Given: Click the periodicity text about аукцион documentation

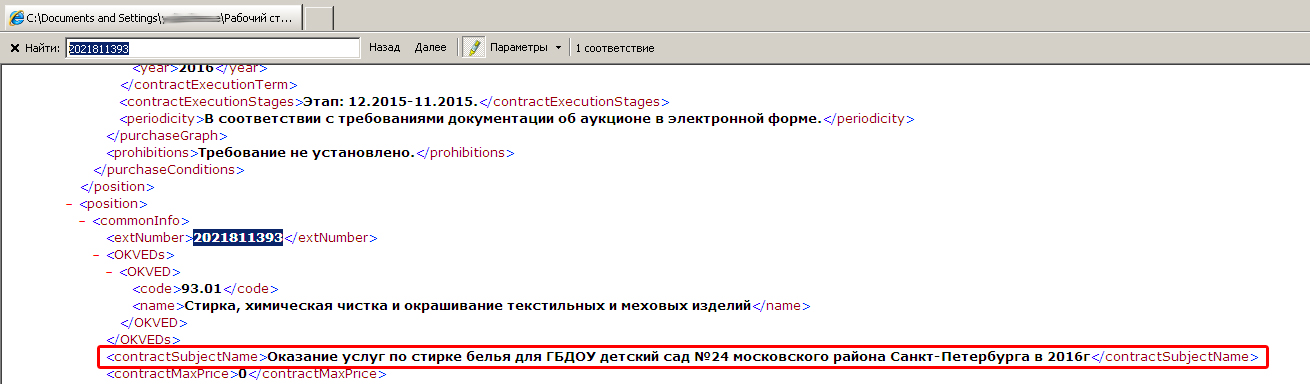Looking at the screenshot, I should (x=513, y=119).
